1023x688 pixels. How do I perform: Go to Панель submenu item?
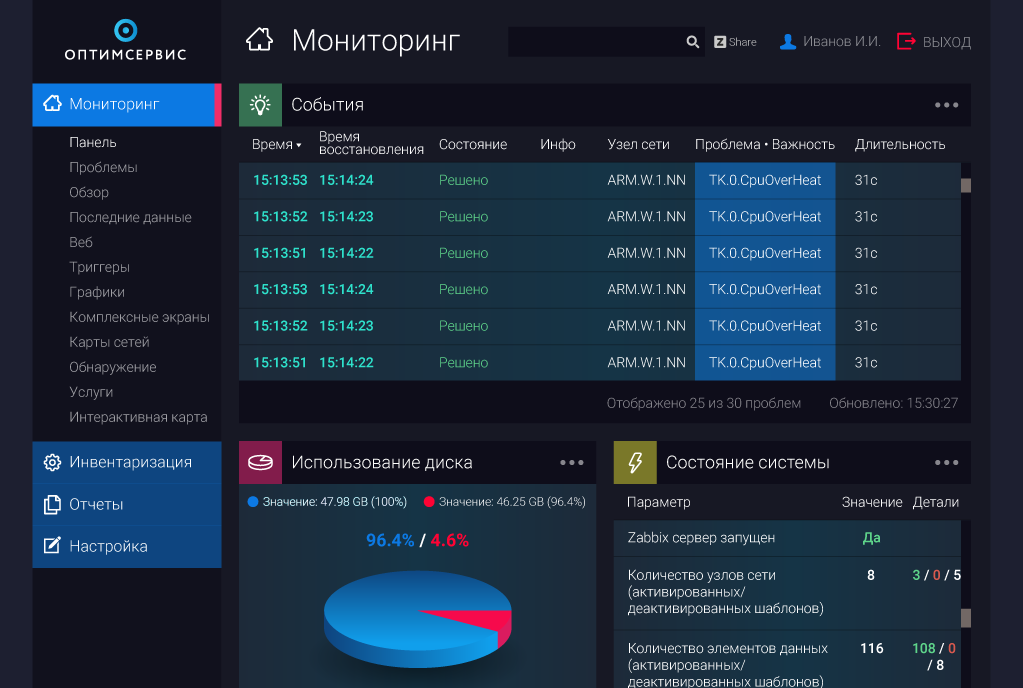pos(93,142)
